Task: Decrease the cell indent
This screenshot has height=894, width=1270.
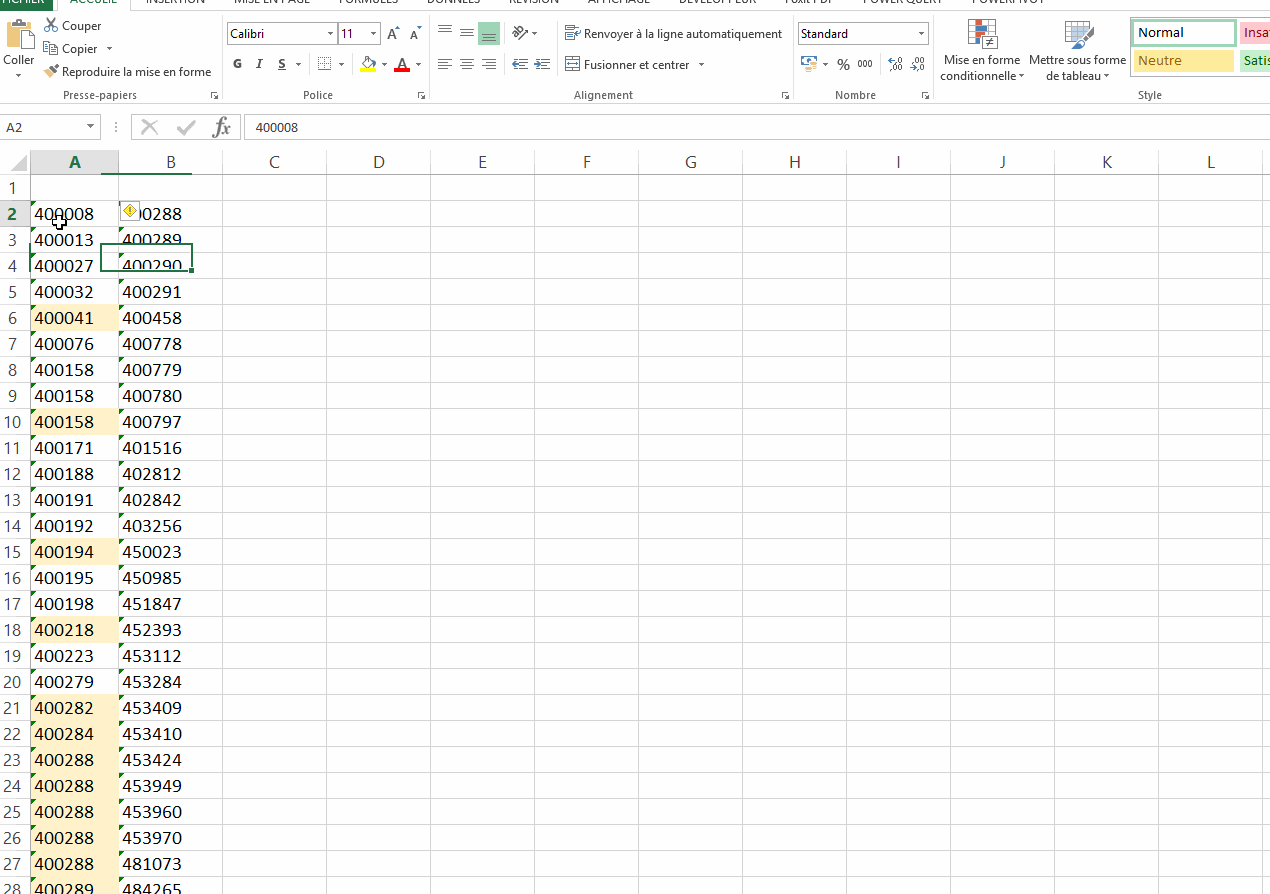Action: [x=520, y=64]
